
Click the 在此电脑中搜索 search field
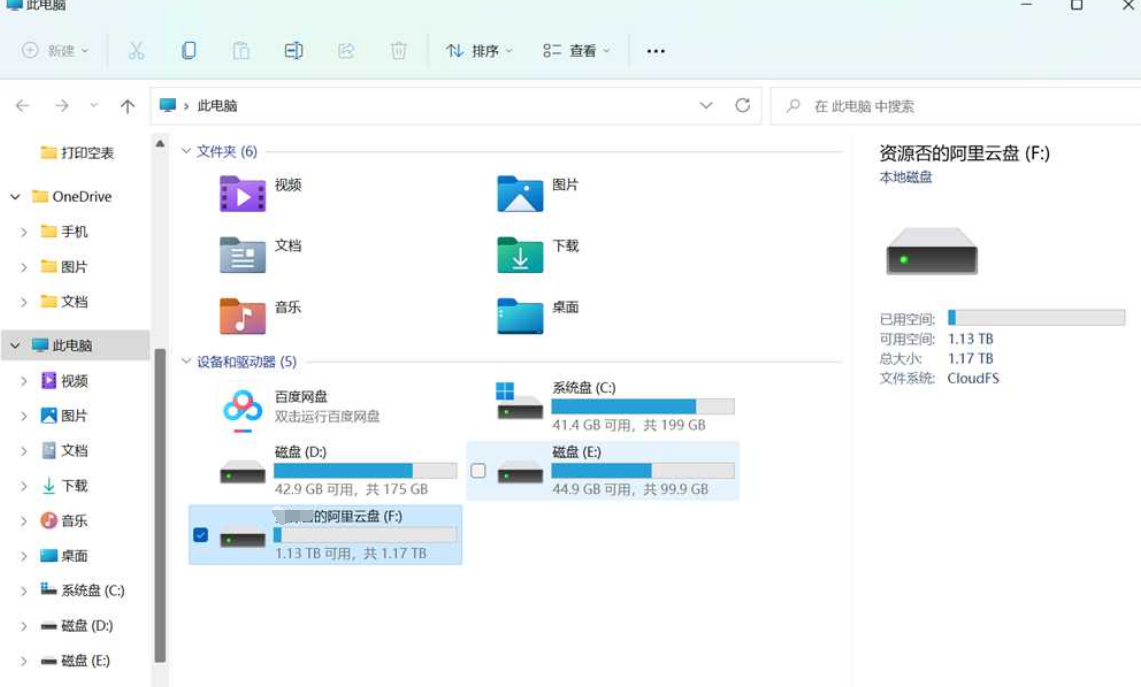coord(955,106)
